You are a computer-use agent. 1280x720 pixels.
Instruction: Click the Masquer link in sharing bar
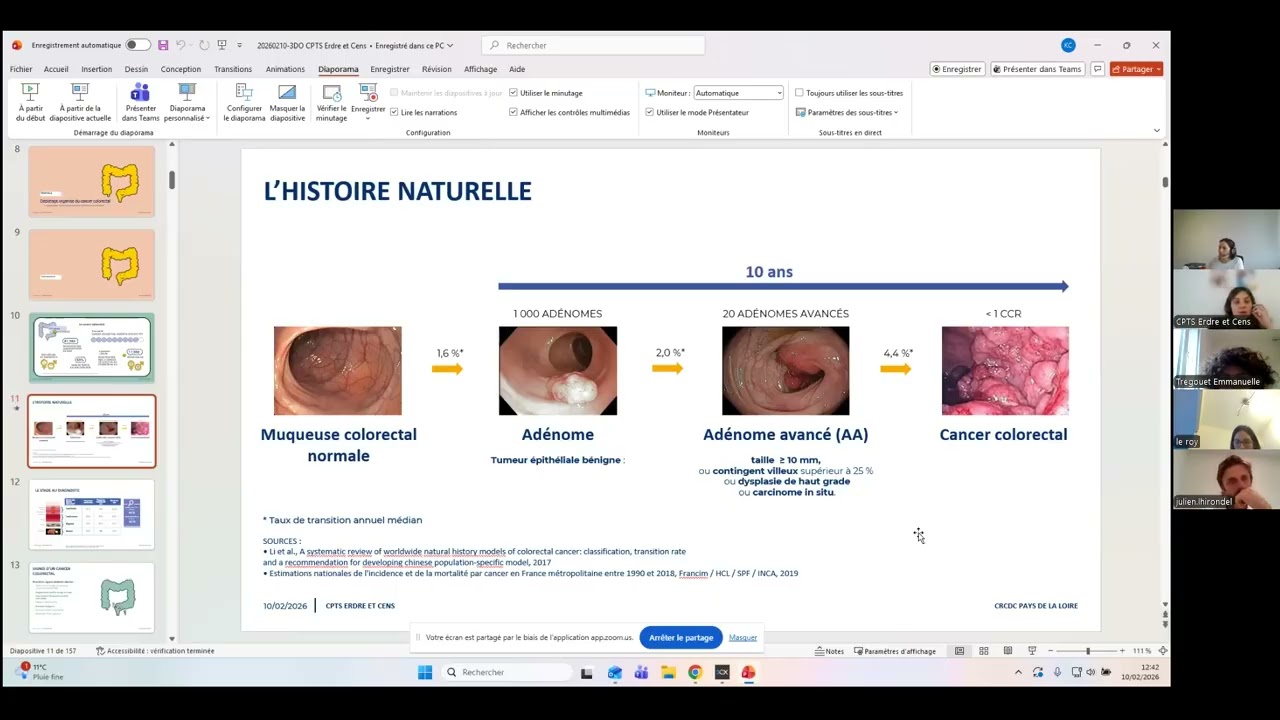[743, 637]
